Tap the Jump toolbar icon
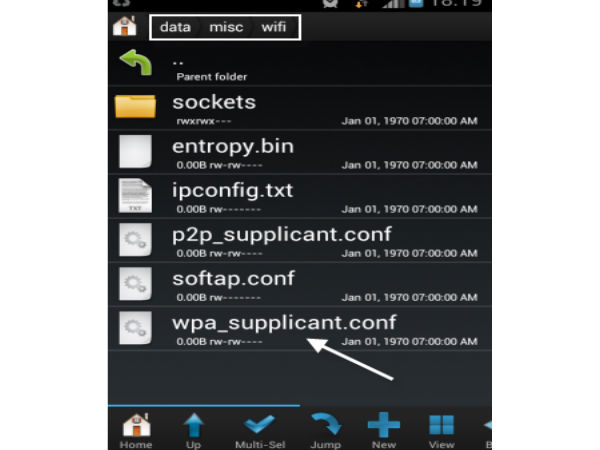 coord(324,428)
